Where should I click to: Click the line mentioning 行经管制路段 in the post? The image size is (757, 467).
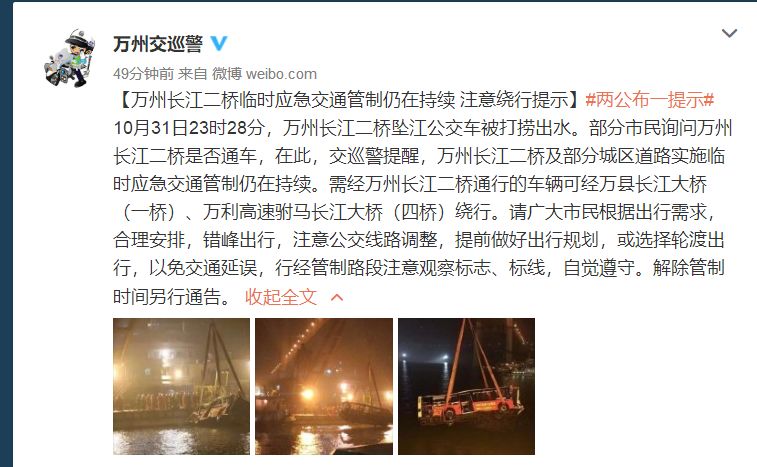click(x=419, y=268)
